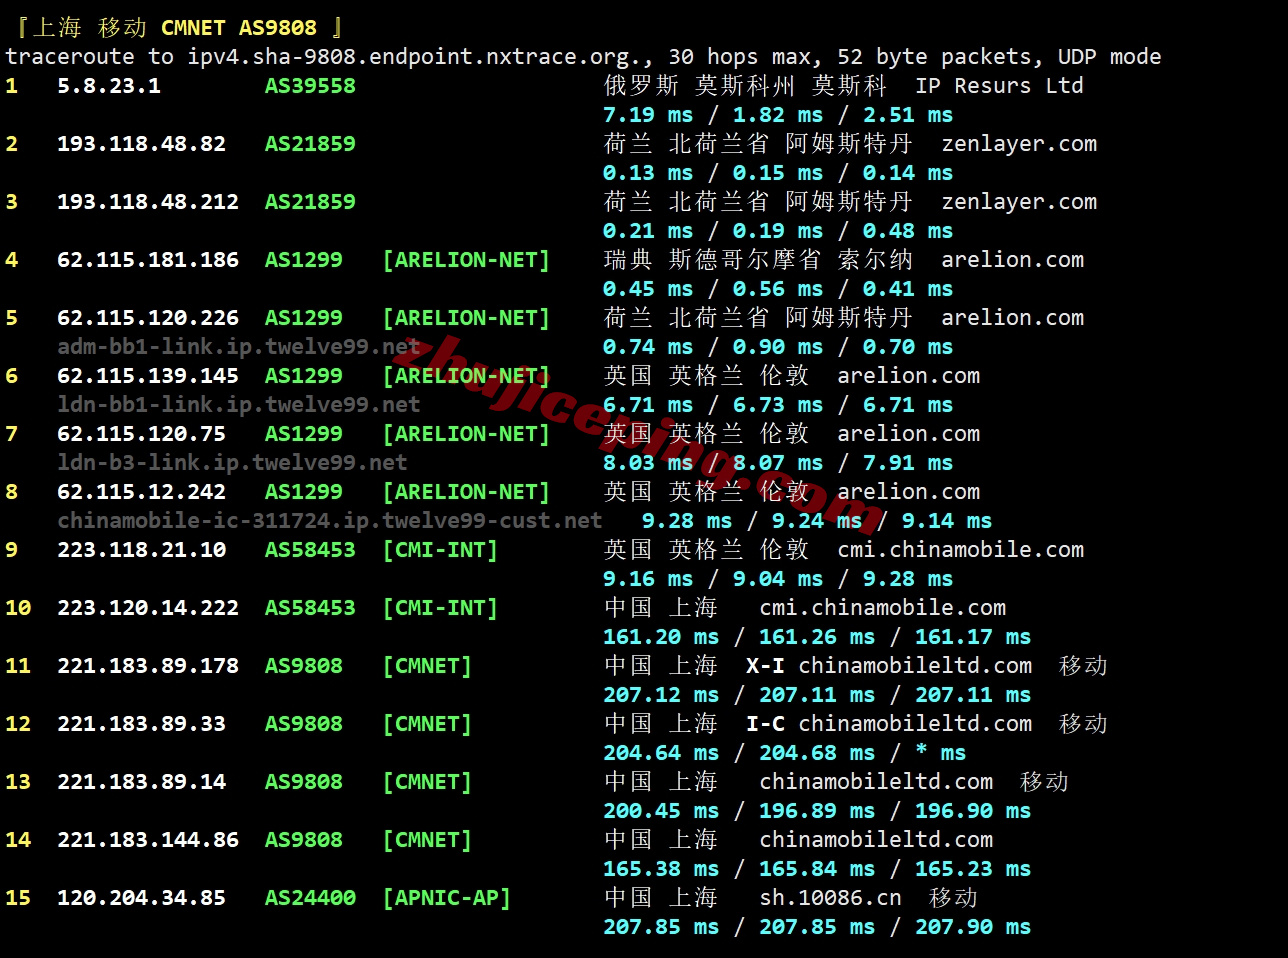
Task: Click the IP address 5.8.23.1
Action: click(108, 86)
